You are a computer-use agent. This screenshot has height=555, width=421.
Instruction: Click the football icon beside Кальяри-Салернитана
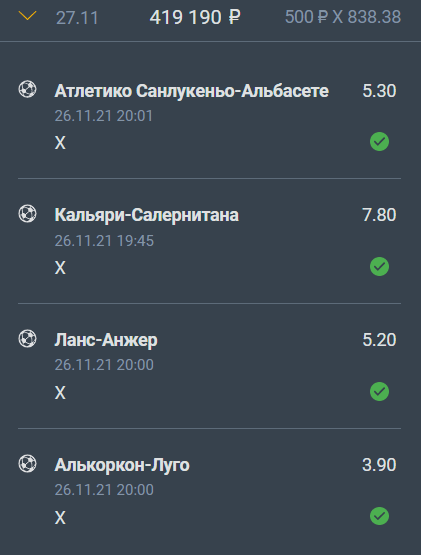[x=27, y=214]
